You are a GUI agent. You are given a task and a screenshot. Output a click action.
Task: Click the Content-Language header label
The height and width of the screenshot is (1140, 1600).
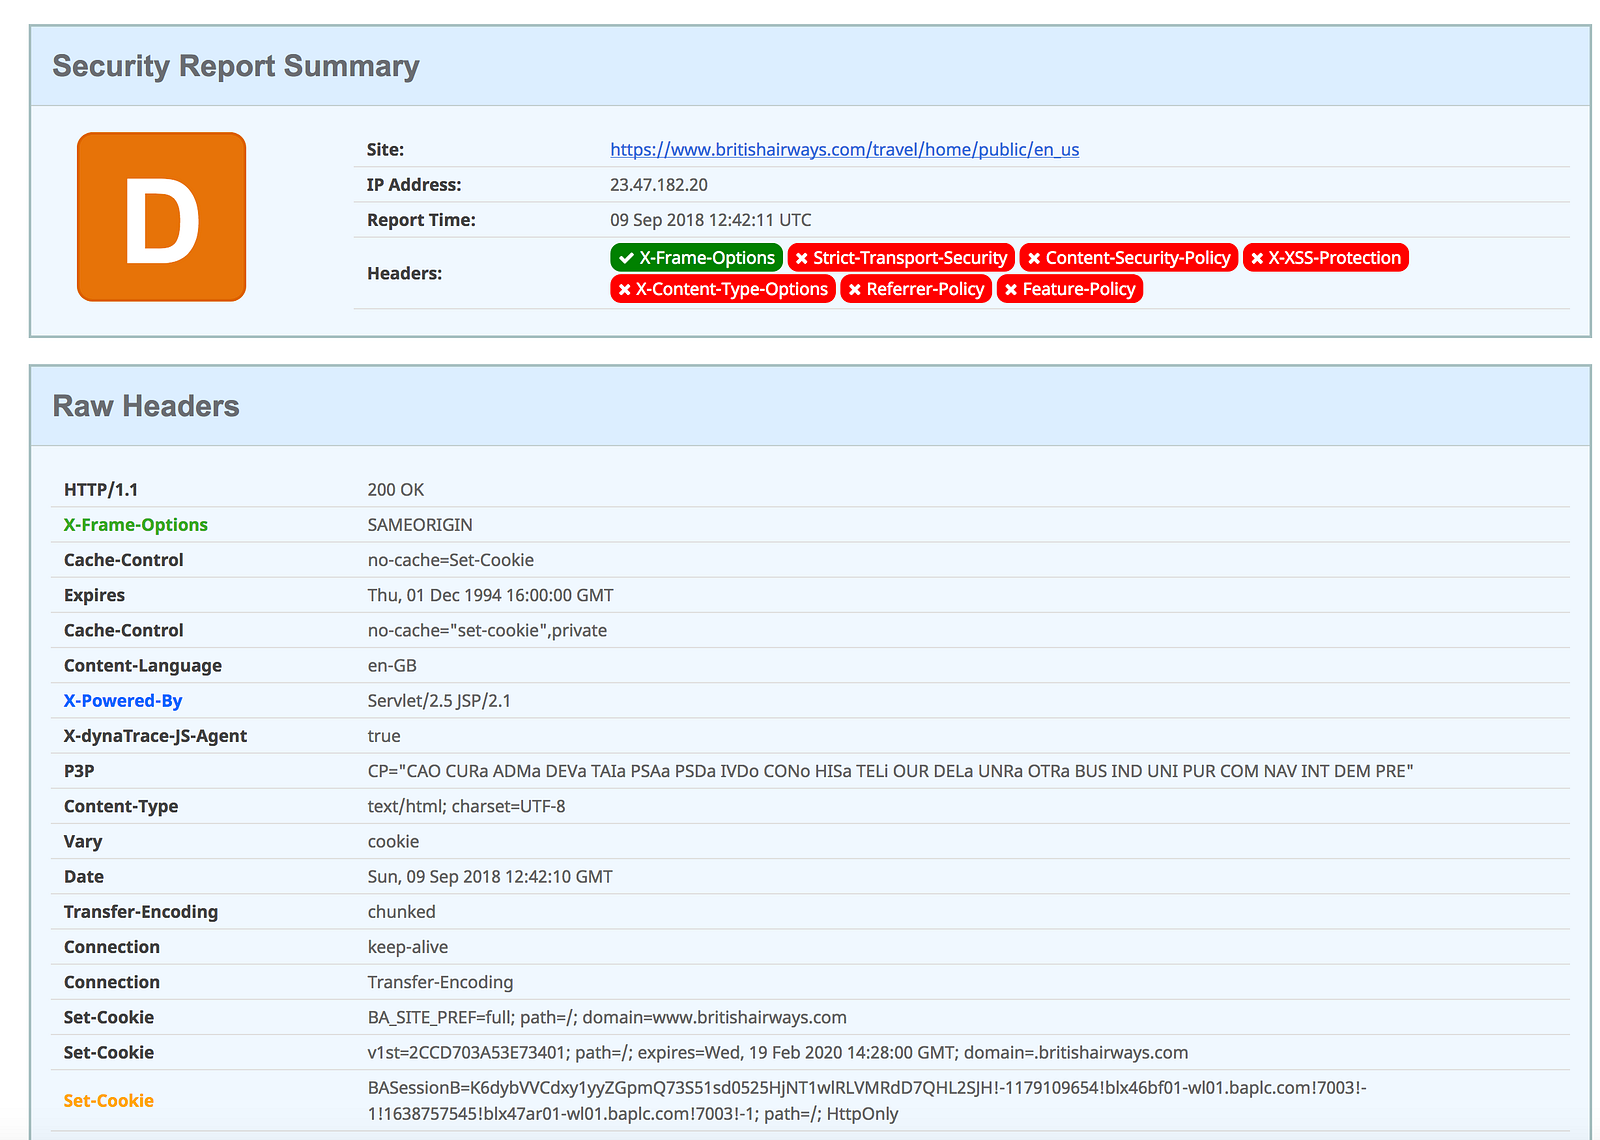(143, 666)
